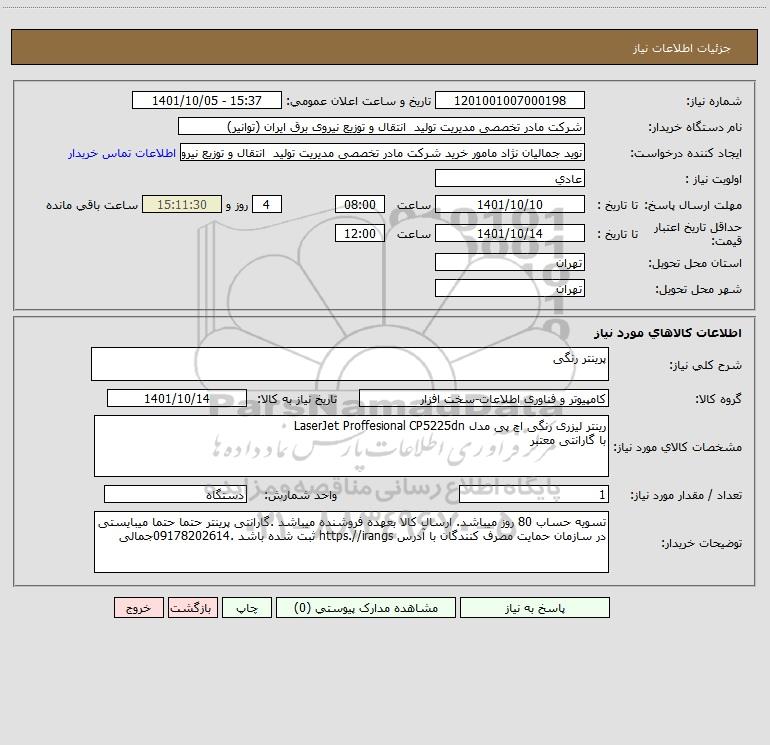The width and height of the screenshot is (770, 745).
Task: Click the توضیحات خریدار text area
Action: 351,542
